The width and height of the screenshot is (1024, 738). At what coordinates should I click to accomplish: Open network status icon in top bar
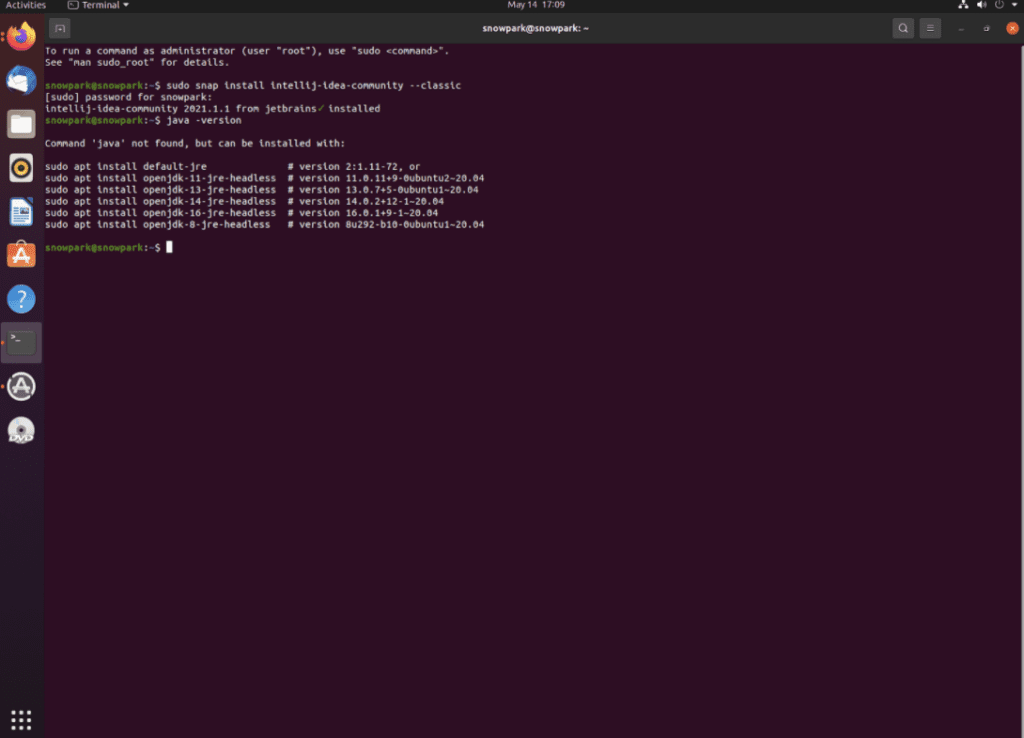[x=963, y=5]
